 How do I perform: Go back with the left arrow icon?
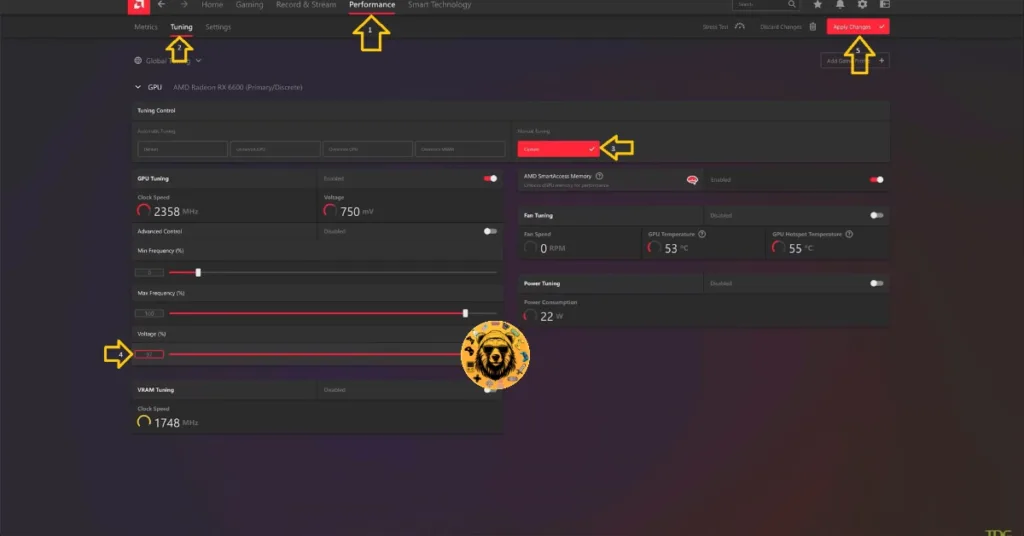tap(161, 5)
